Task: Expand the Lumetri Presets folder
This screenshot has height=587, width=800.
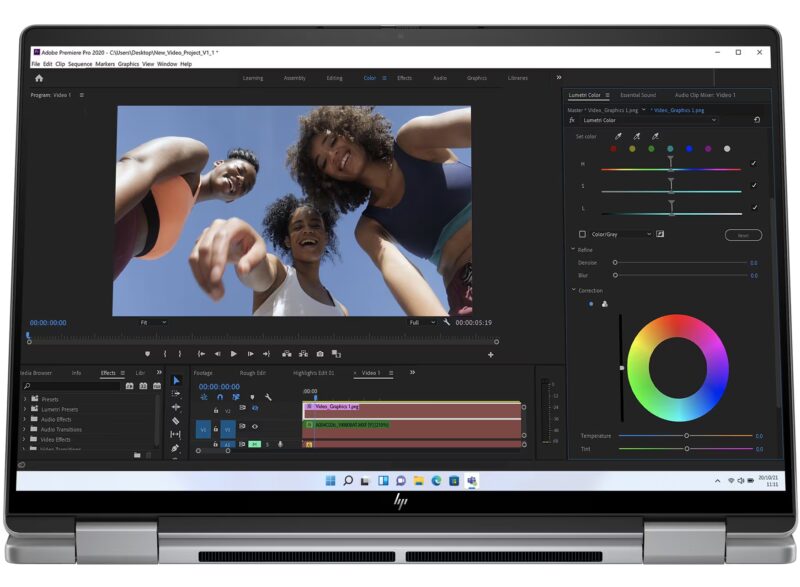Action: click(24, 409)
